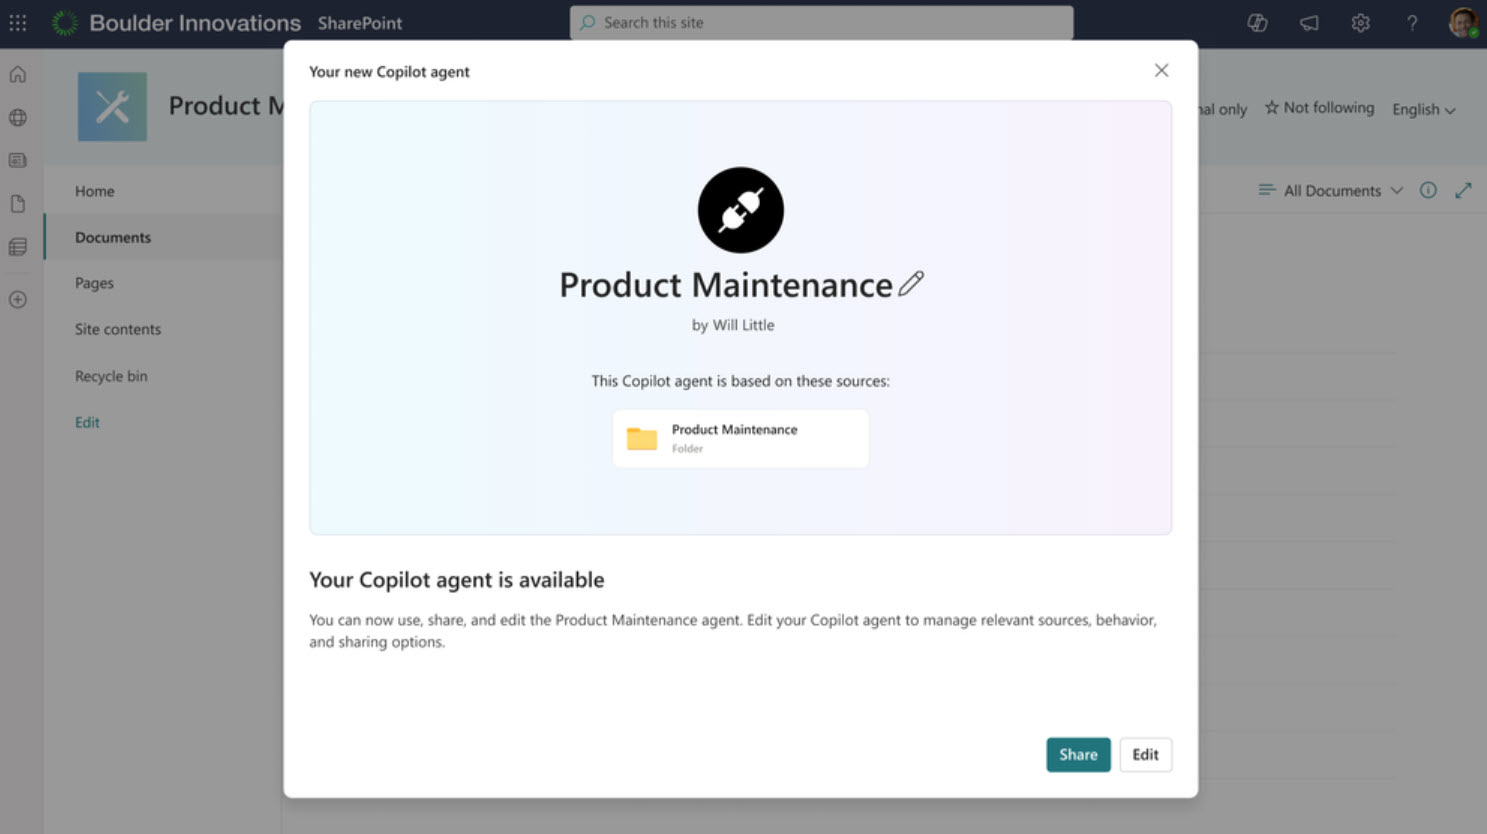Click the Edit button in dialog
Screen dimensions: 1487x834
[x=1145, y=754]
